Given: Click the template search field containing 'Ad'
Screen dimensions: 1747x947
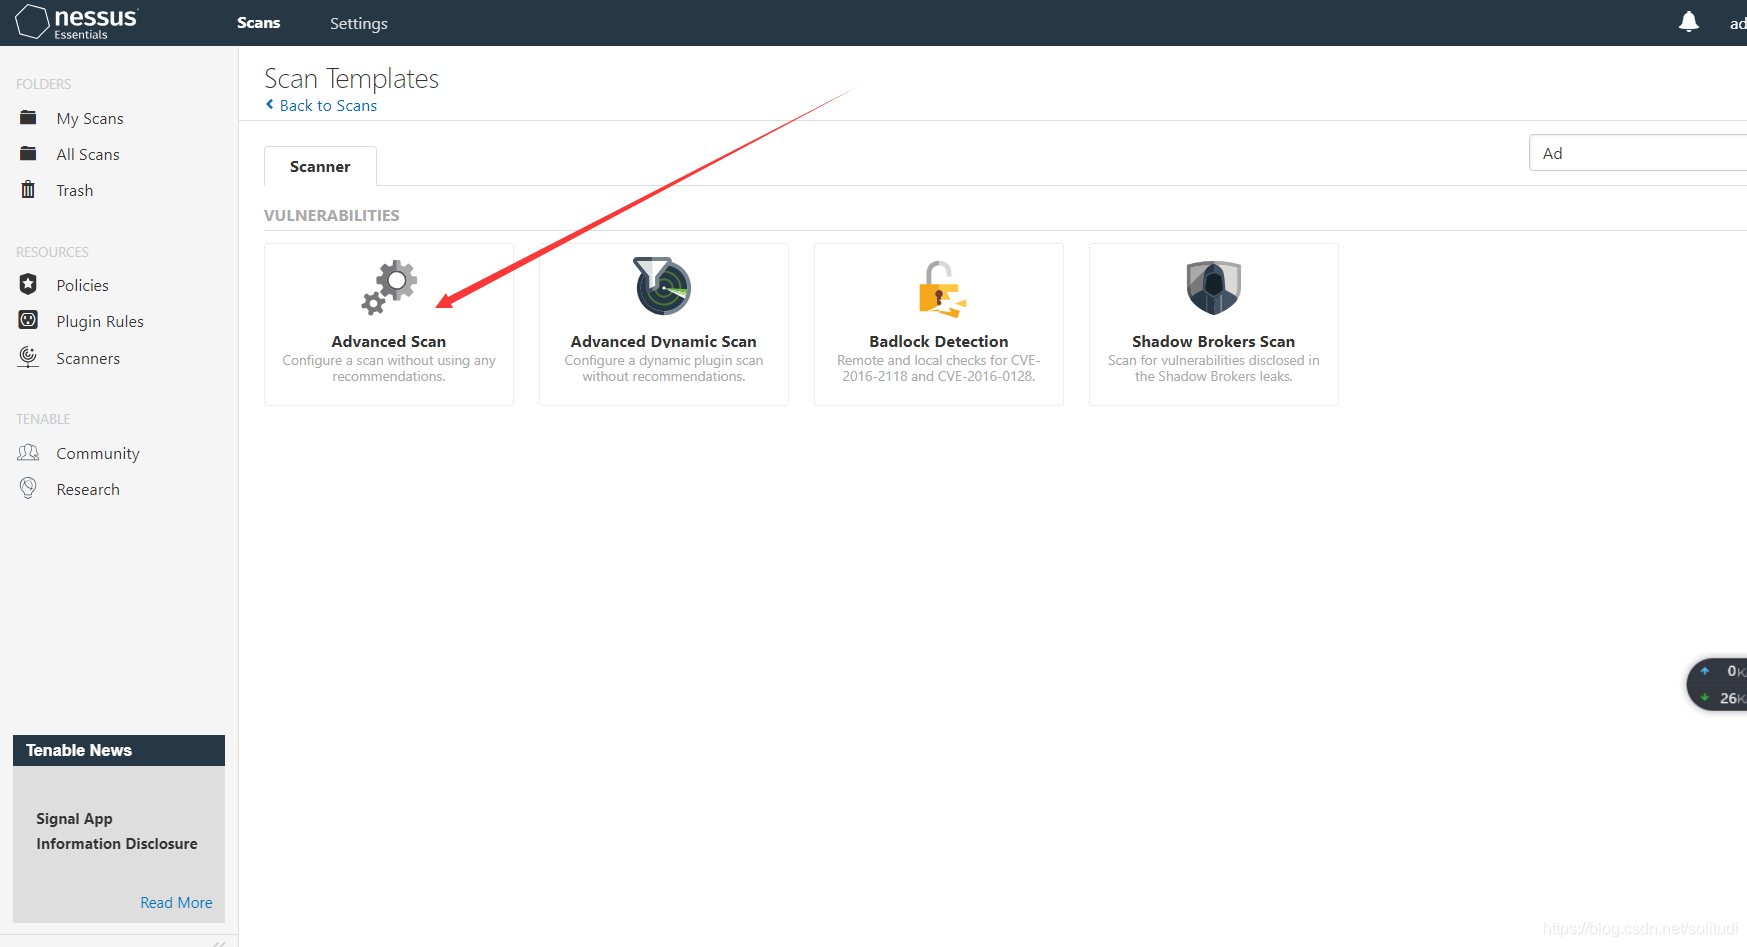Looking at the screenshot, I should pyautogui.click(x=1638, y=153).
